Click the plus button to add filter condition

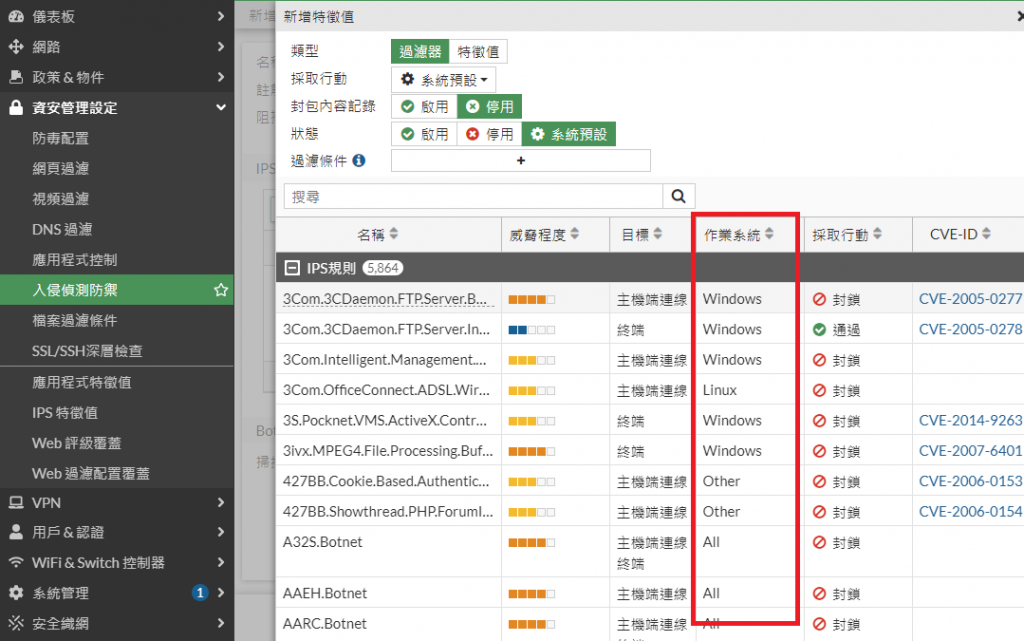(x=520, y=160)
